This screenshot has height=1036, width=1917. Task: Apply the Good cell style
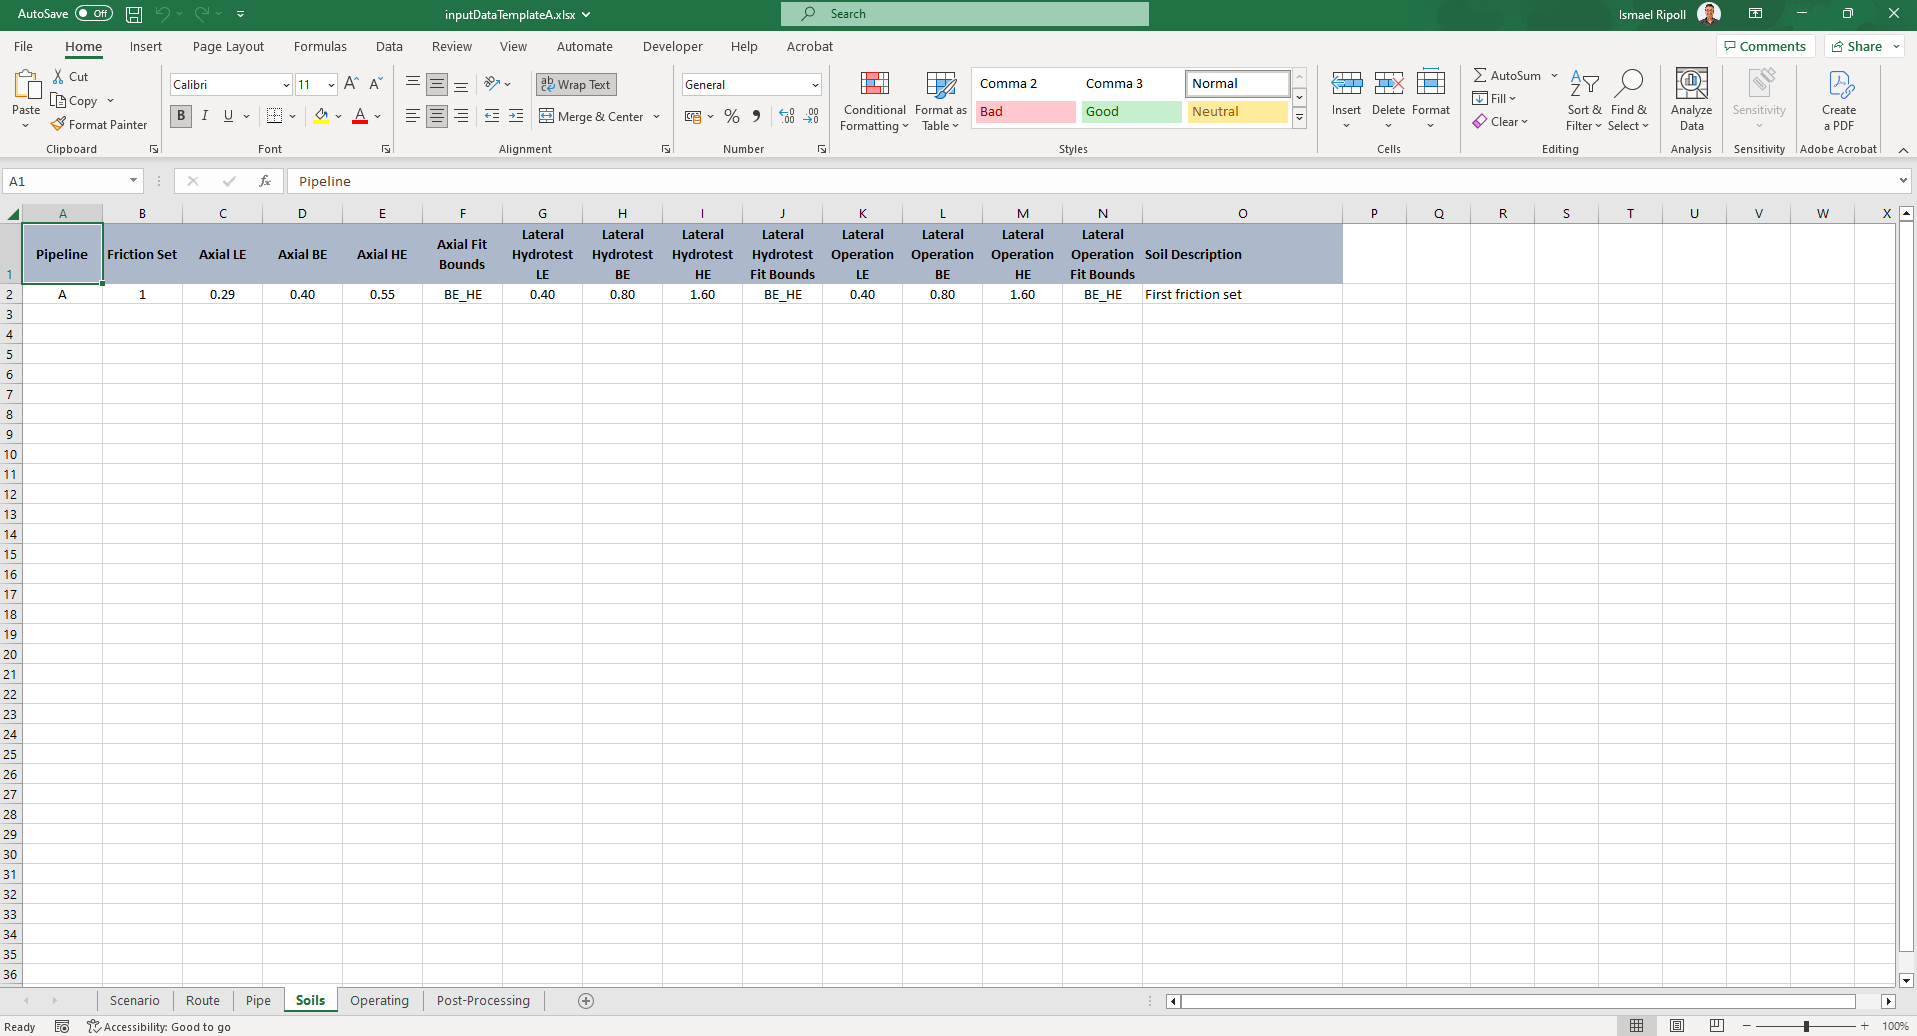(1131, 112)
